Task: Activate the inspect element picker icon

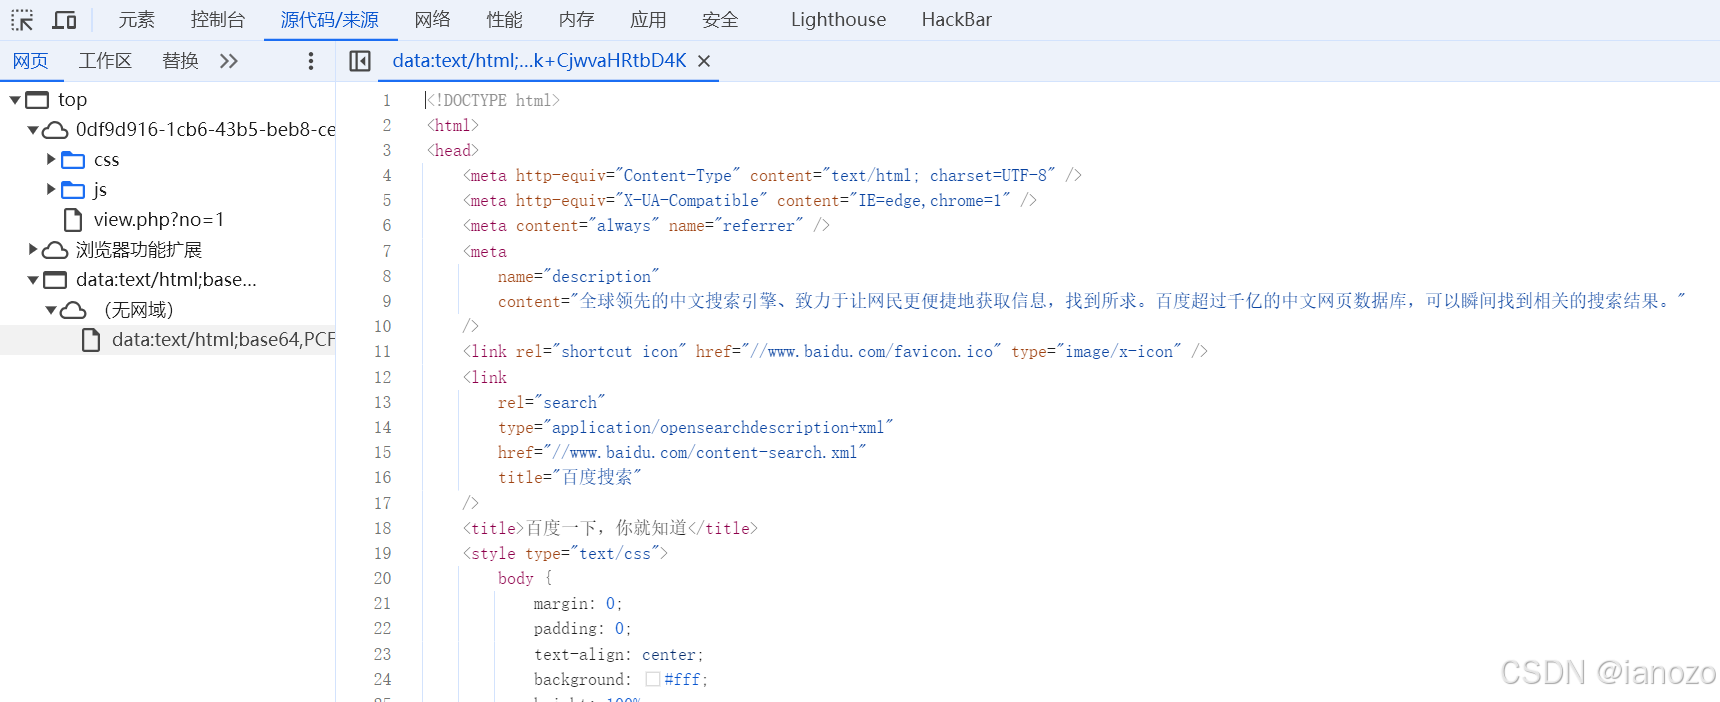Action: [22, 20]
